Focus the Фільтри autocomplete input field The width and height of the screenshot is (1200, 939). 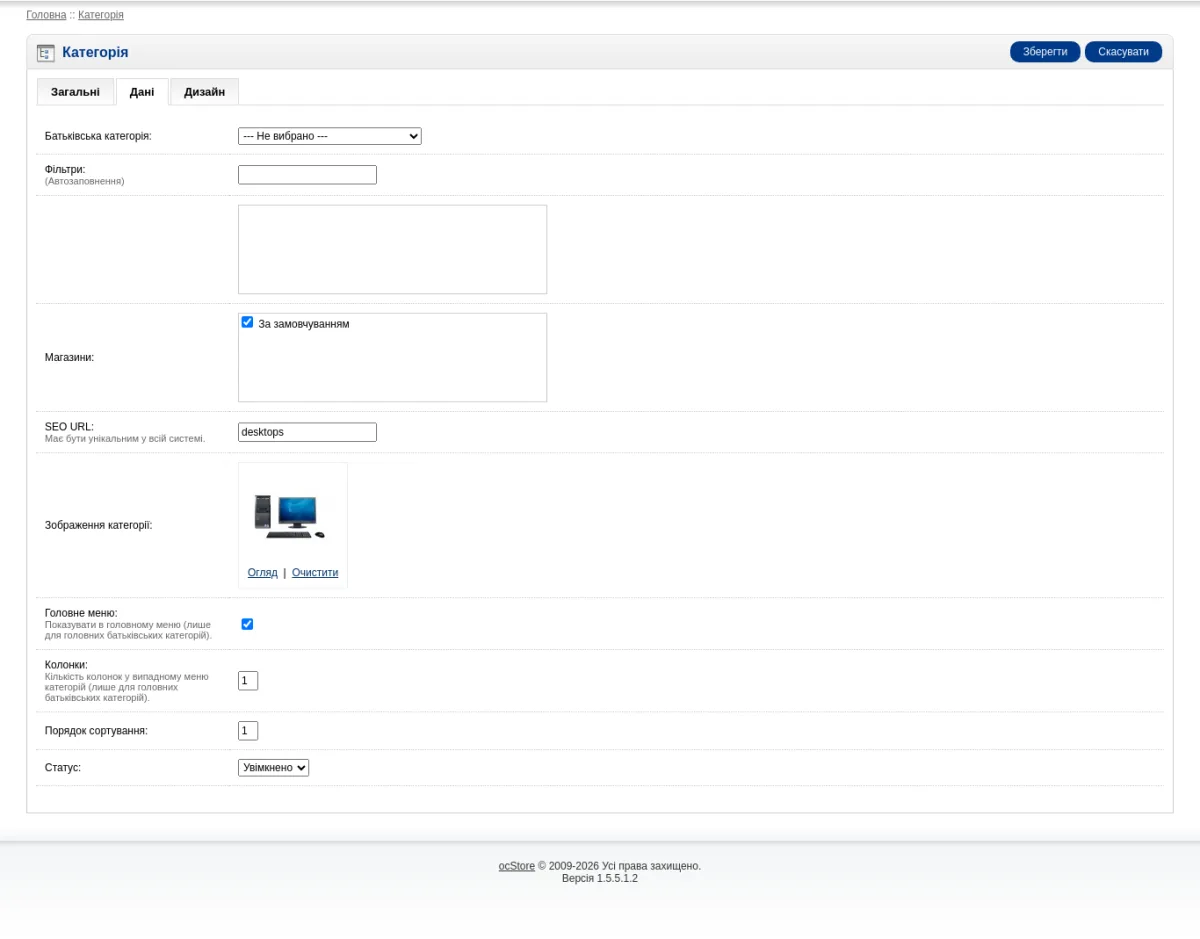click(x=307, y=175)
